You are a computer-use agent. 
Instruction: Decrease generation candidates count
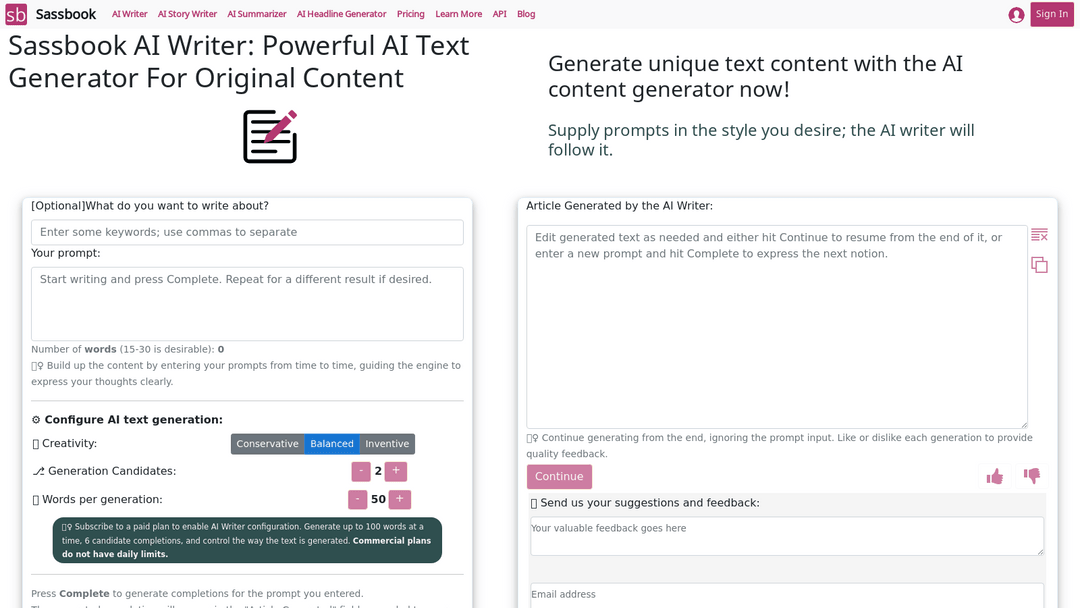[361, 472]
